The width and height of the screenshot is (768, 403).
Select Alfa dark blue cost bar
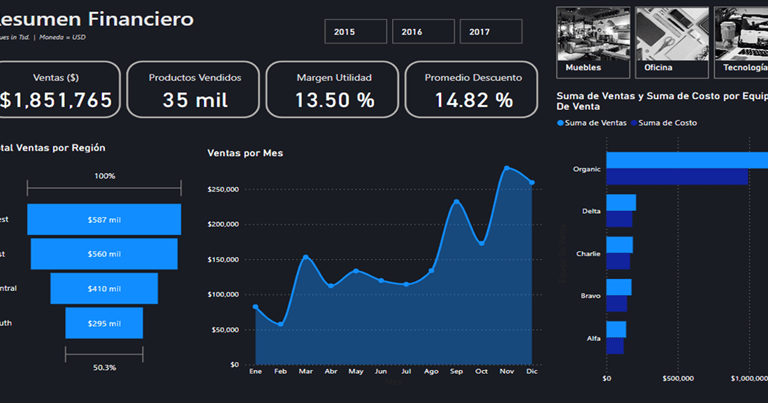pyautogui.click(x=615, y=346)
